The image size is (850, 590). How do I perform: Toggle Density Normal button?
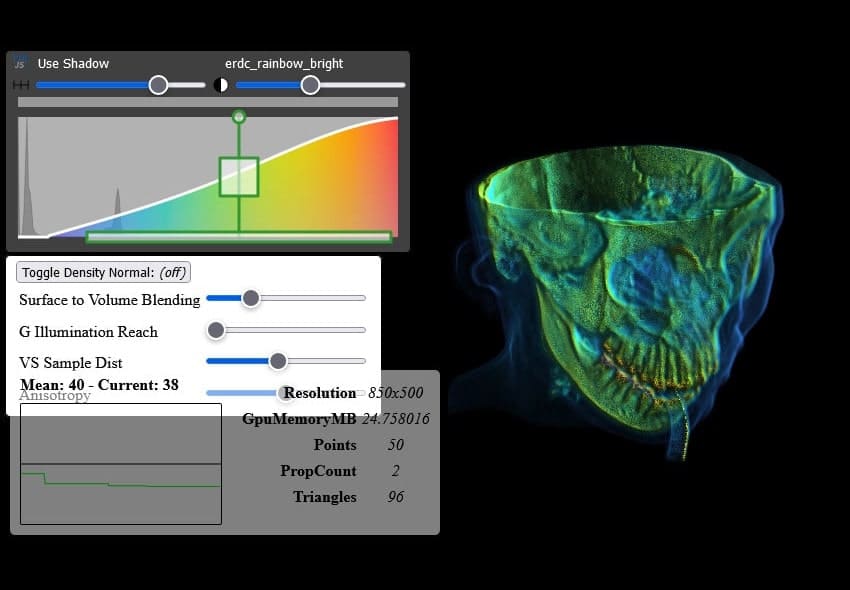[x=104, y=273]
